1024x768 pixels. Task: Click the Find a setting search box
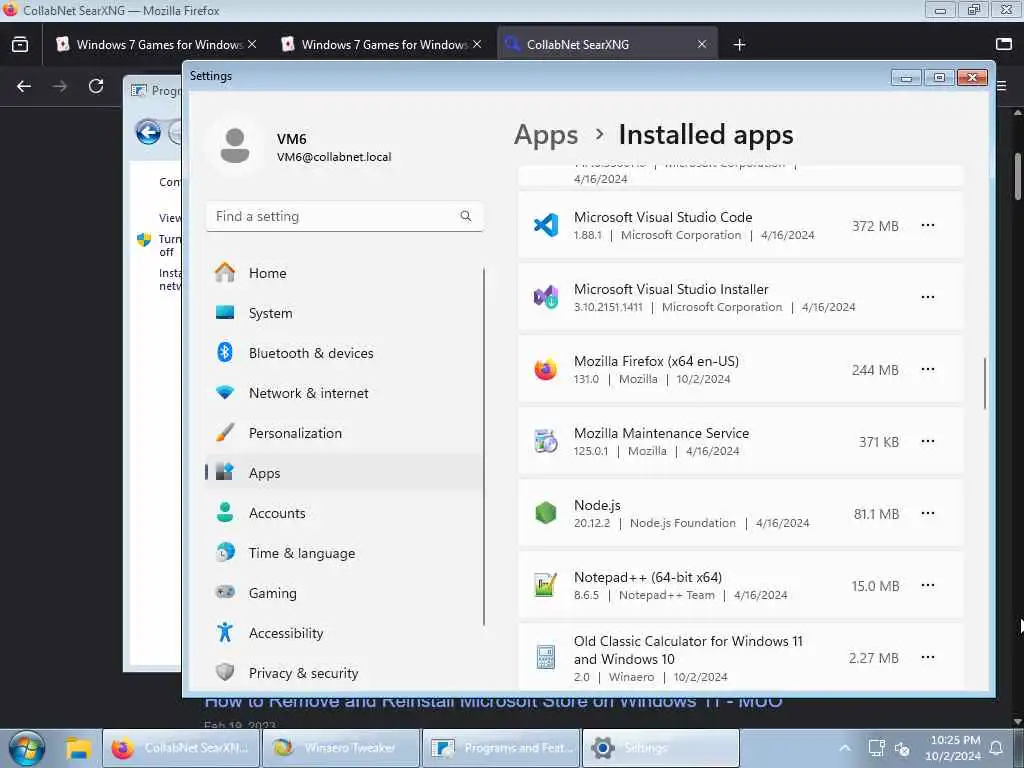coord(345,216)
